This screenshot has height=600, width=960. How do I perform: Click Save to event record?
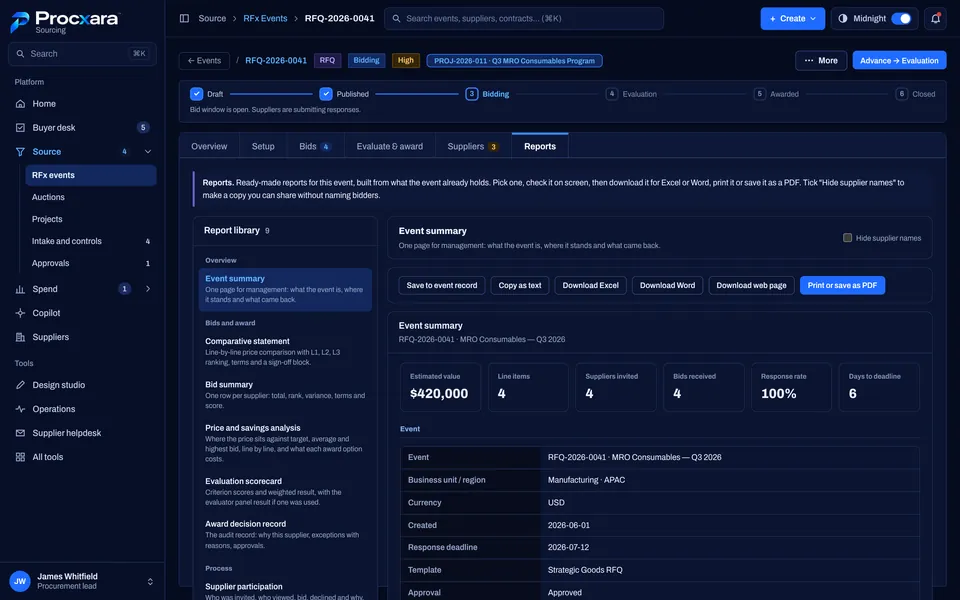(441, 285)
